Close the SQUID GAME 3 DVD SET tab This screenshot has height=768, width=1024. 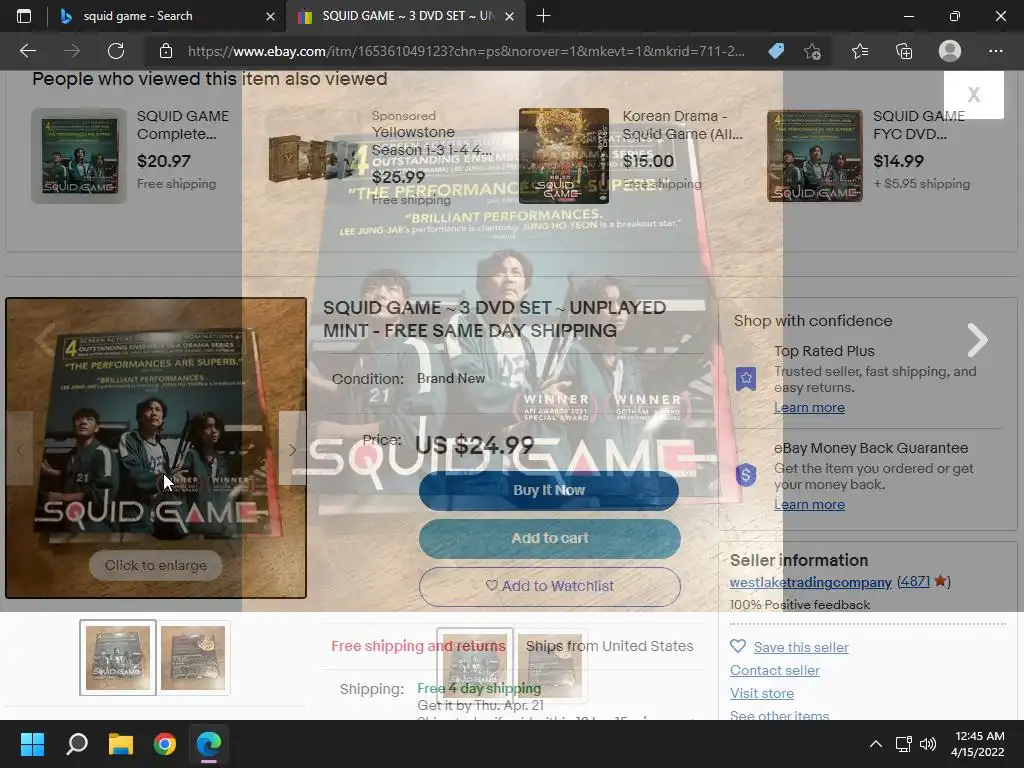509,16
